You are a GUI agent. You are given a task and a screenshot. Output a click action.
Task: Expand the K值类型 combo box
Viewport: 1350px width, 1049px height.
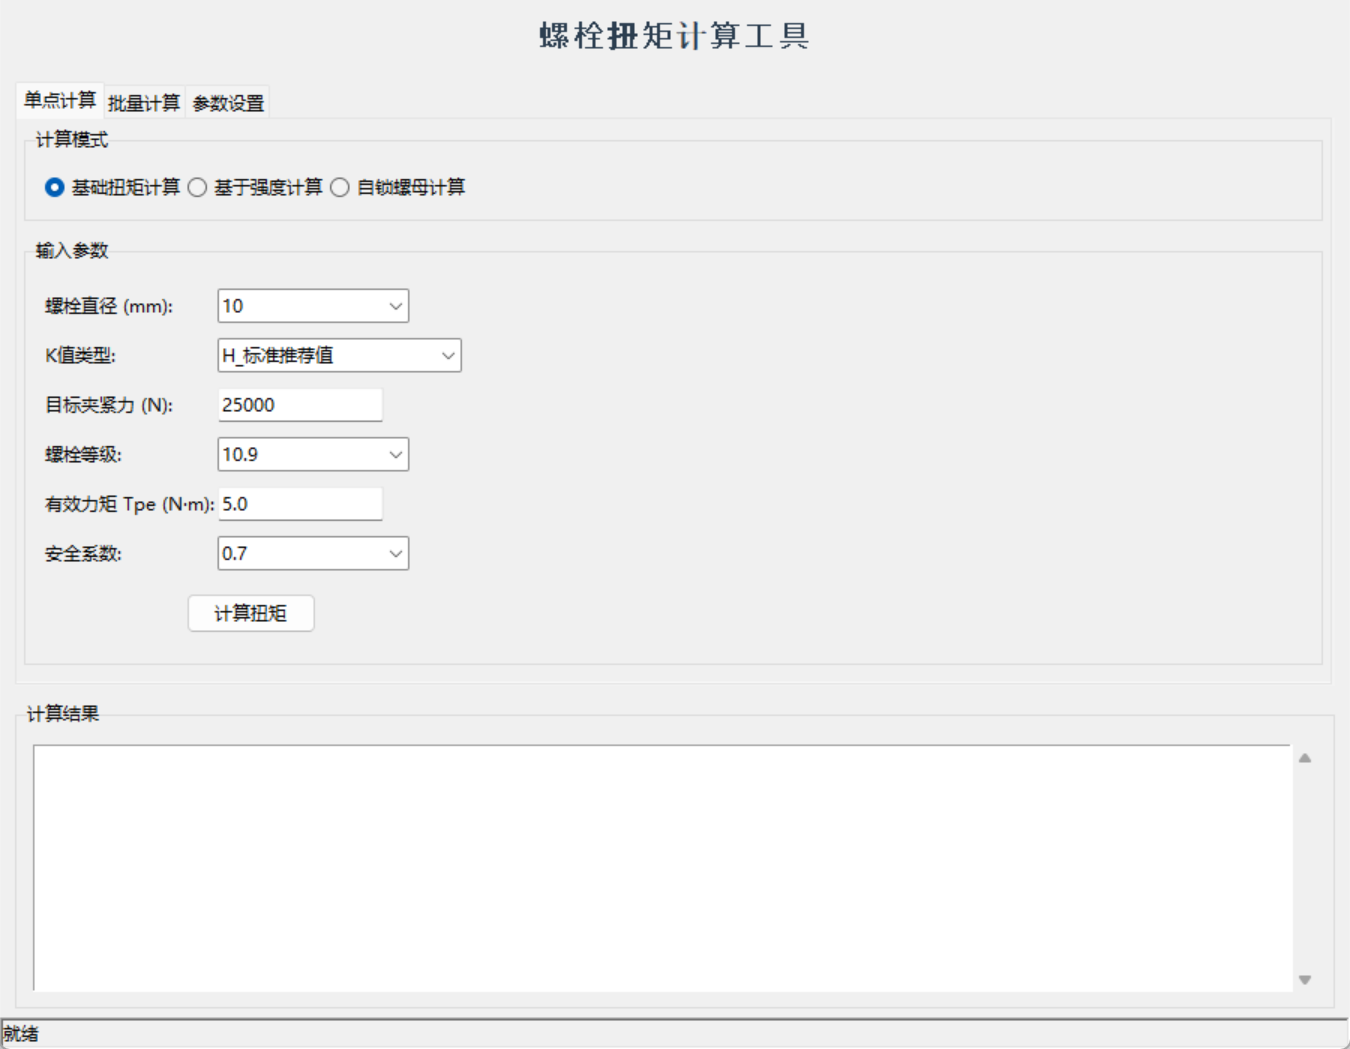point(448,355)
